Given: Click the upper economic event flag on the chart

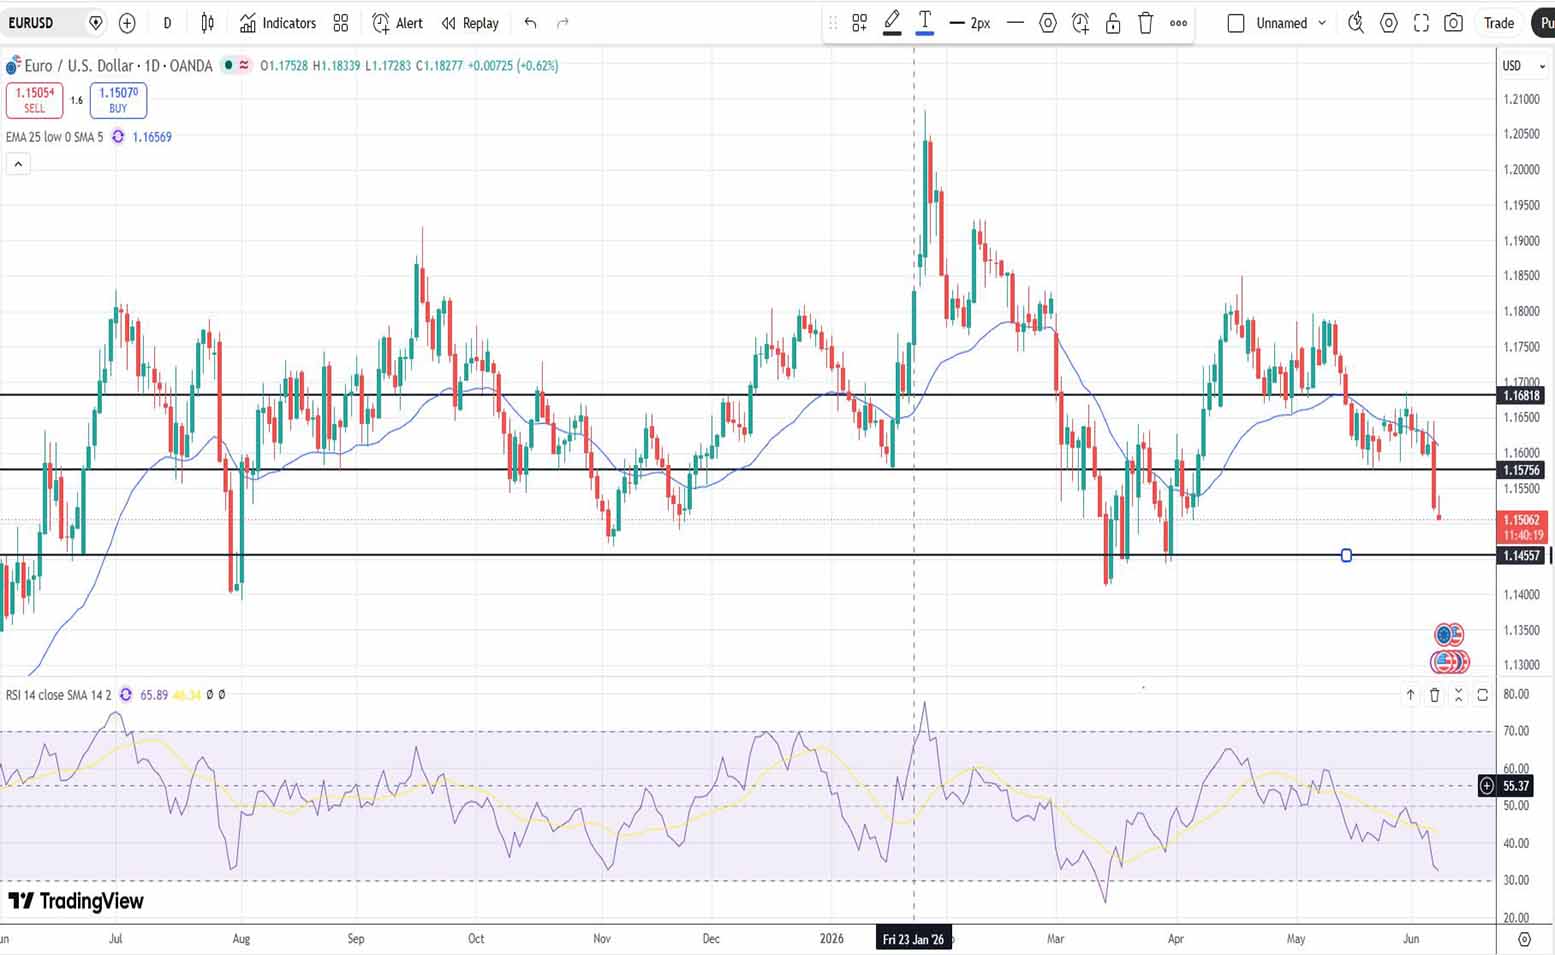Looking at the screenshot, I should 1449,635.
